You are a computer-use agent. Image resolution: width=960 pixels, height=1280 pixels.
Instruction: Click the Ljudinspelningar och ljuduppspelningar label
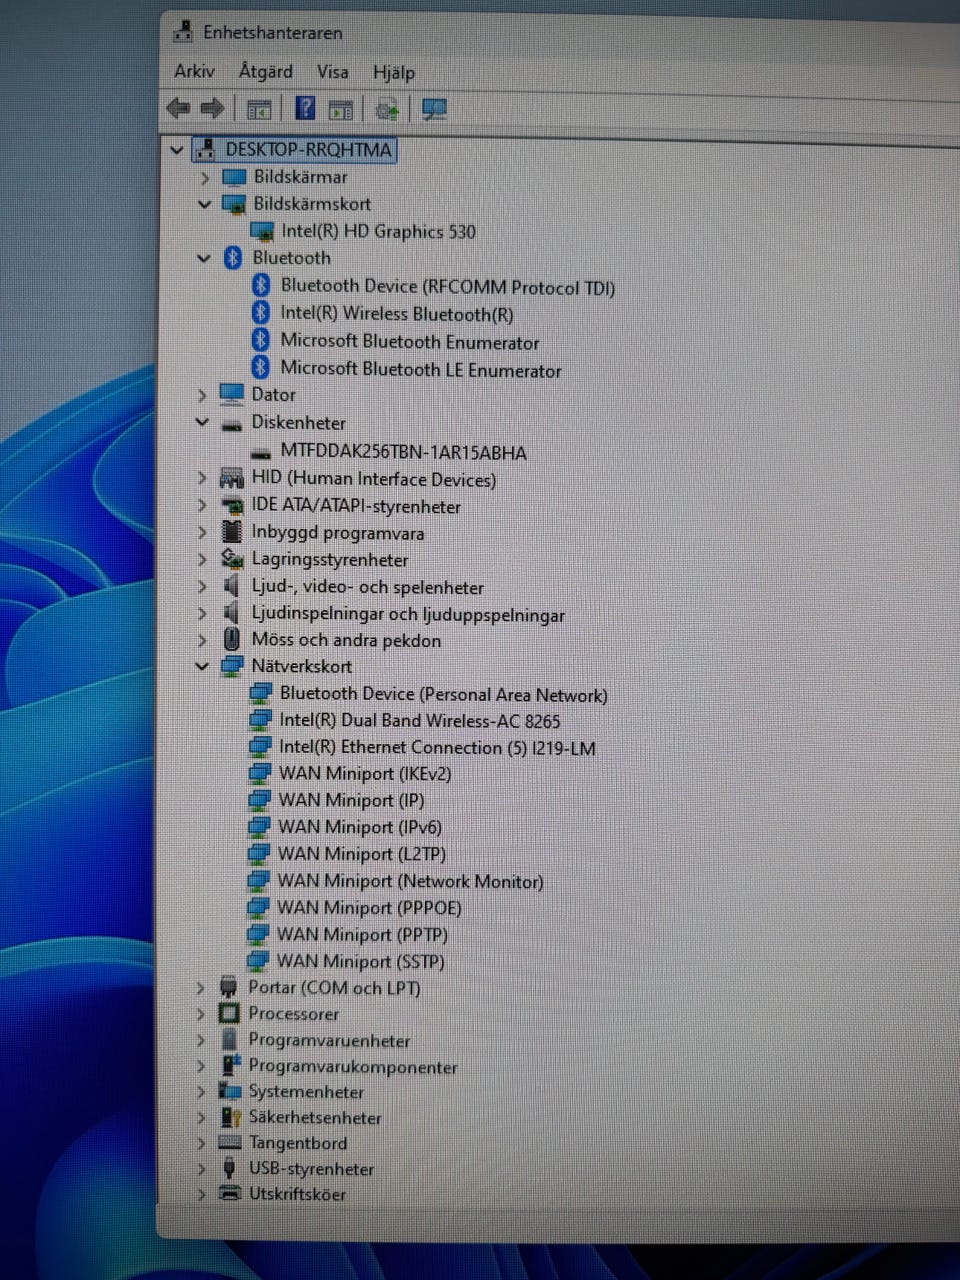(x=408, y=614)
